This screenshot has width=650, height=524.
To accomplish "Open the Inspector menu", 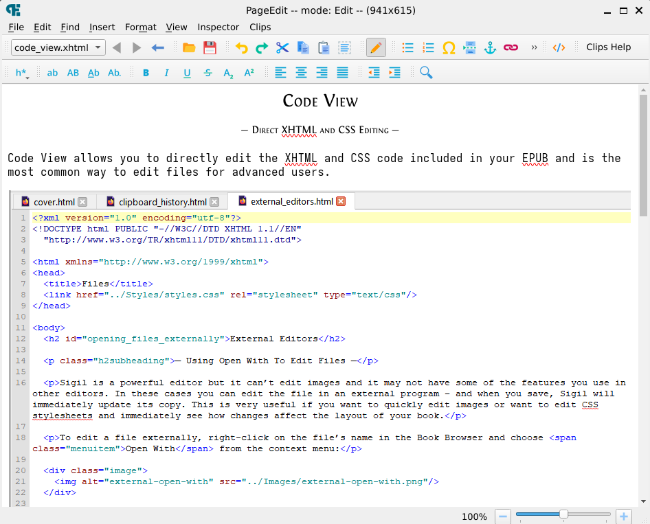I will coord(217,27).
